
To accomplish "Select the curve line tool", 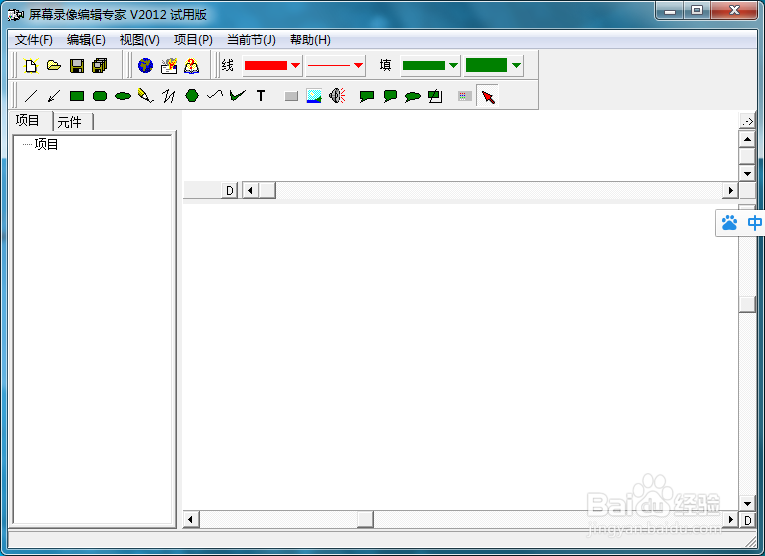I will click(215, 95).
